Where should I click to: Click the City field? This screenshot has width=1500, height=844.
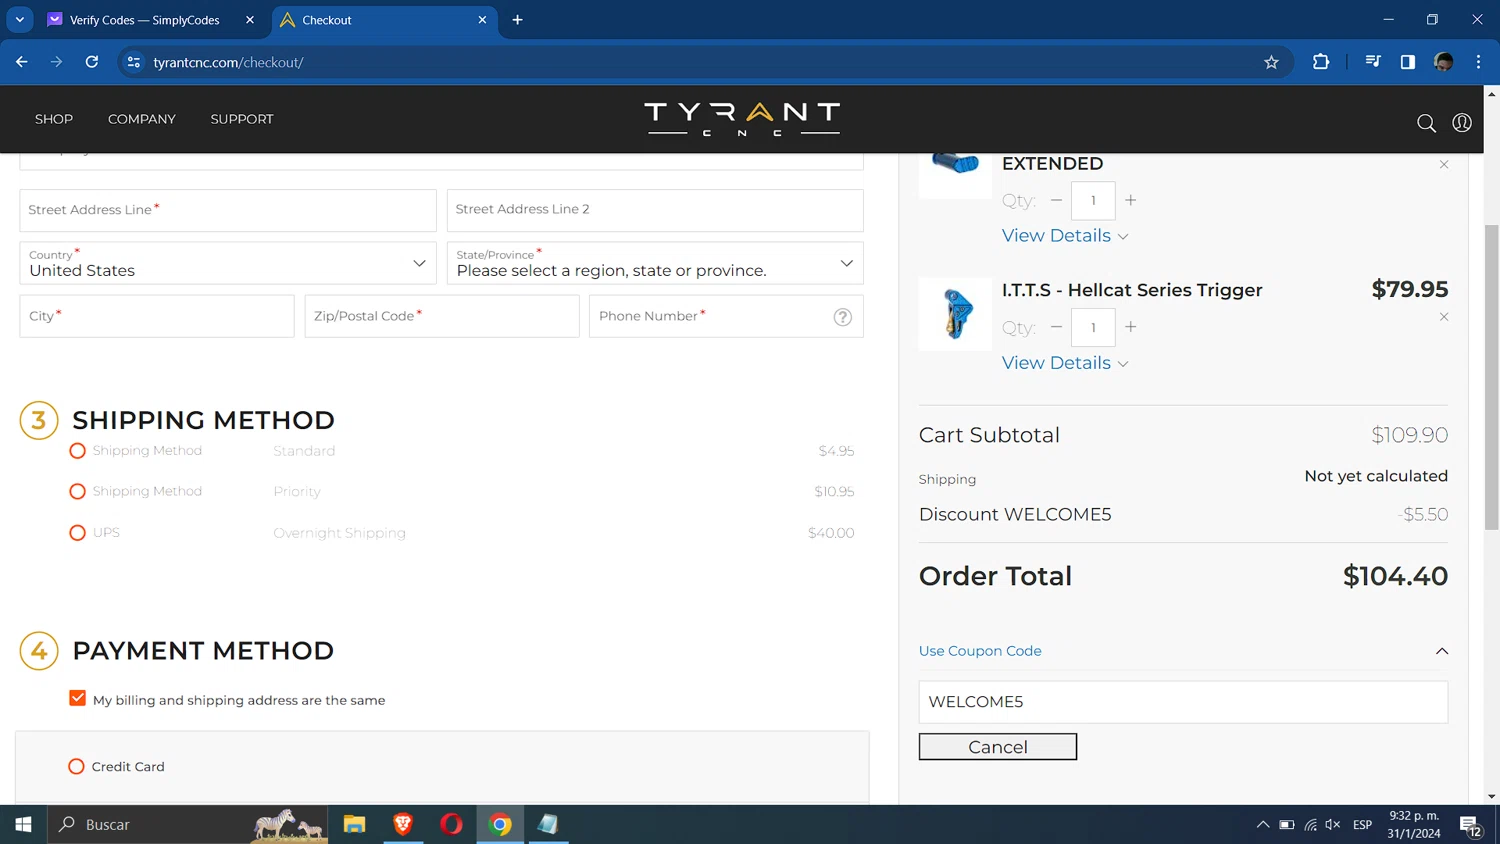tap(157, 316)
